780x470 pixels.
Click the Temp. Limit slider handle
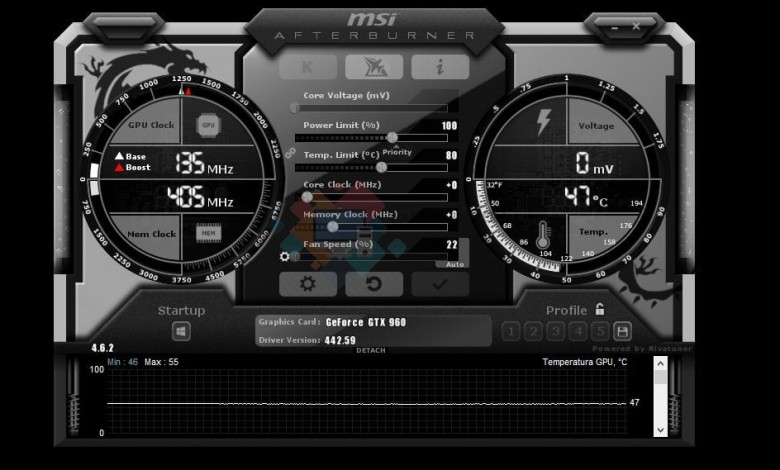pos(381,167)
